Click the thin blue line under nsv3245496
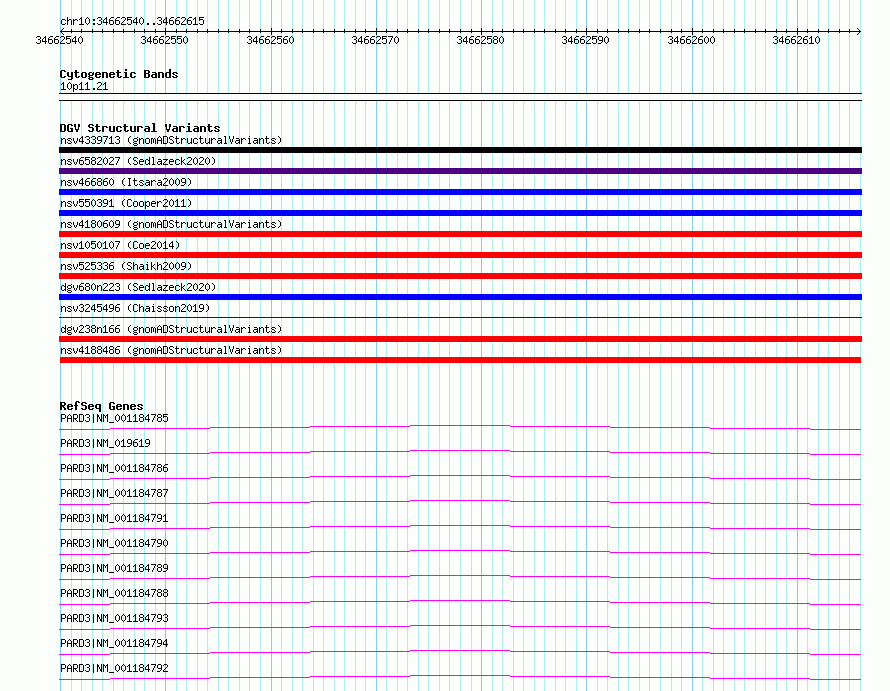Viewport: 890px width, 691px height. point(460,317)
